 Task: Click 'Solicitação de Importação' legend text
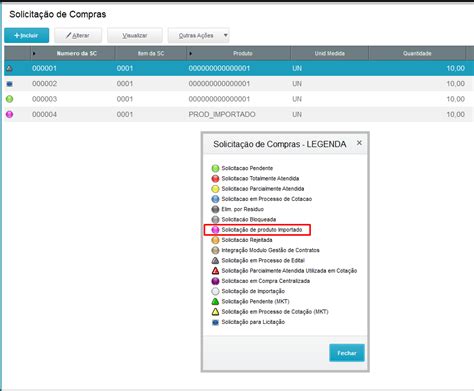(x=253, y=291)
